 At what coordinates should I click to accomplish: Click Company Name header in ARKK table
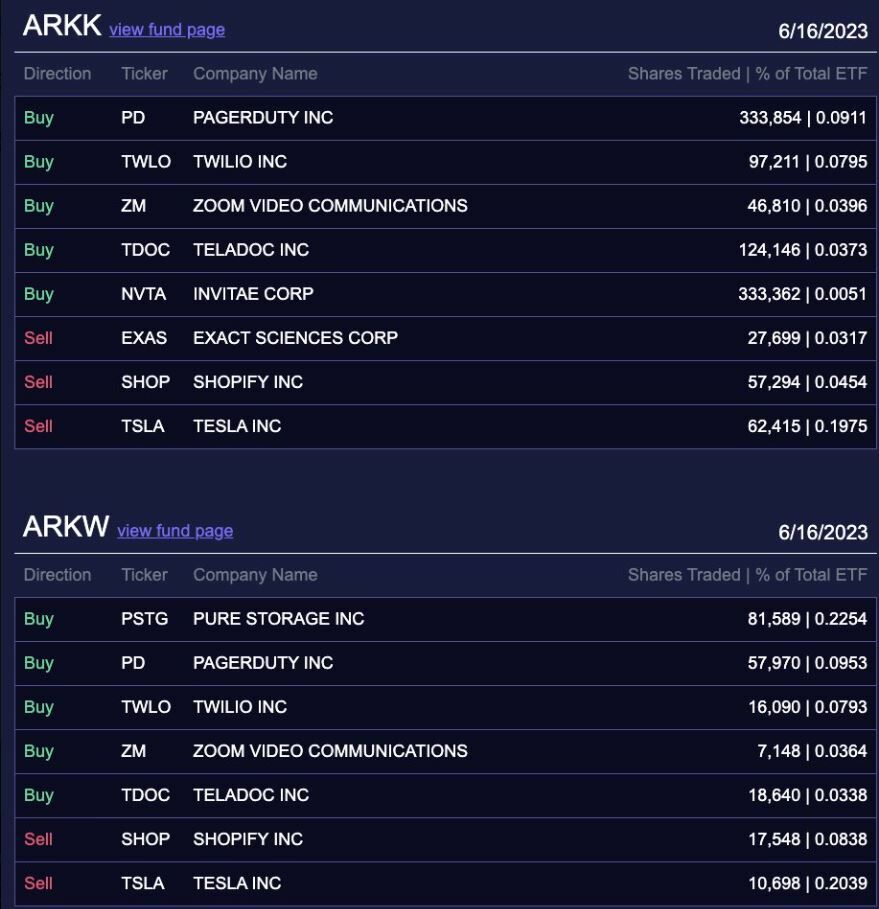255,74
